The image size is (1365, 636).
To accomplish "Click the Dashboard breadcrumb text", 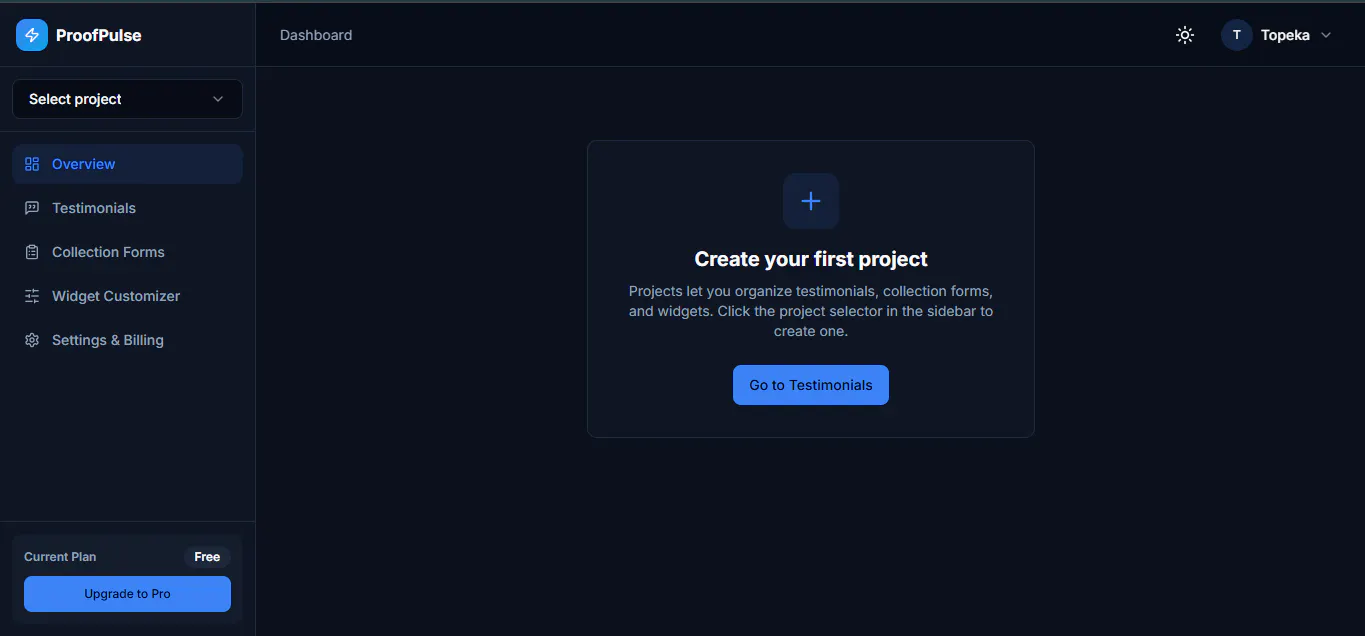I will coord(316,35).
